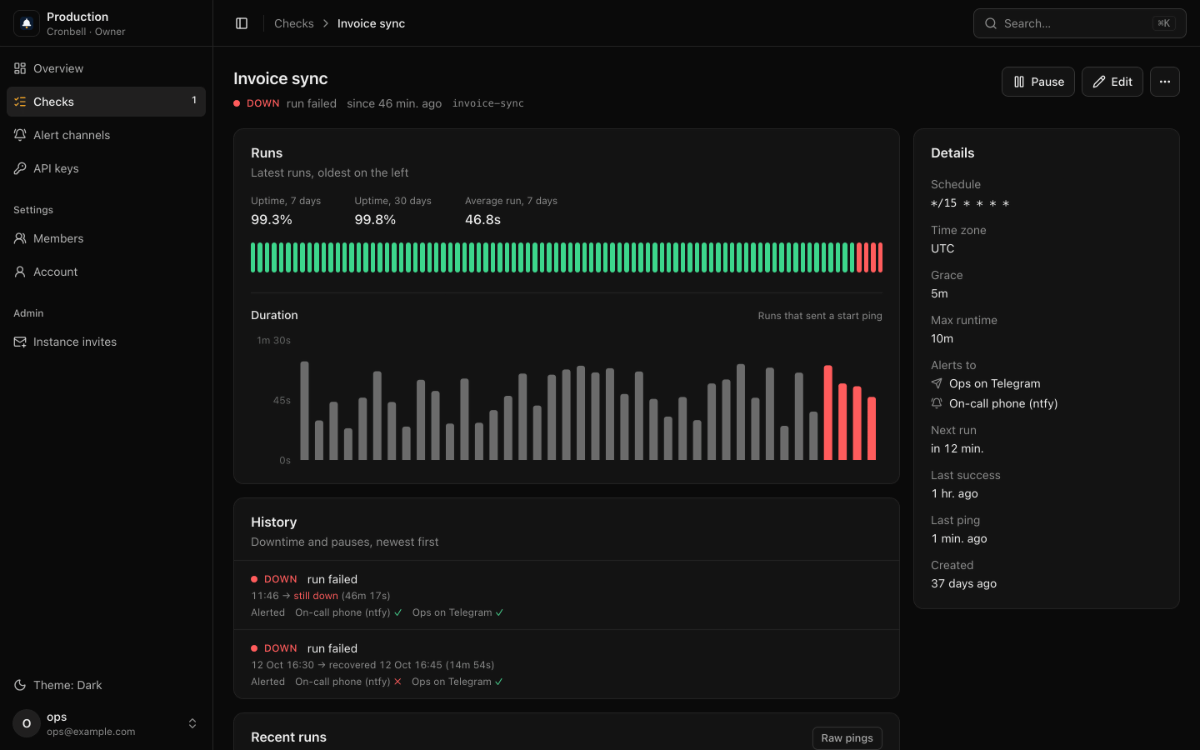Go to Alert channels
The height and width of the screenshot is (750, 1200).
[106, 135]
